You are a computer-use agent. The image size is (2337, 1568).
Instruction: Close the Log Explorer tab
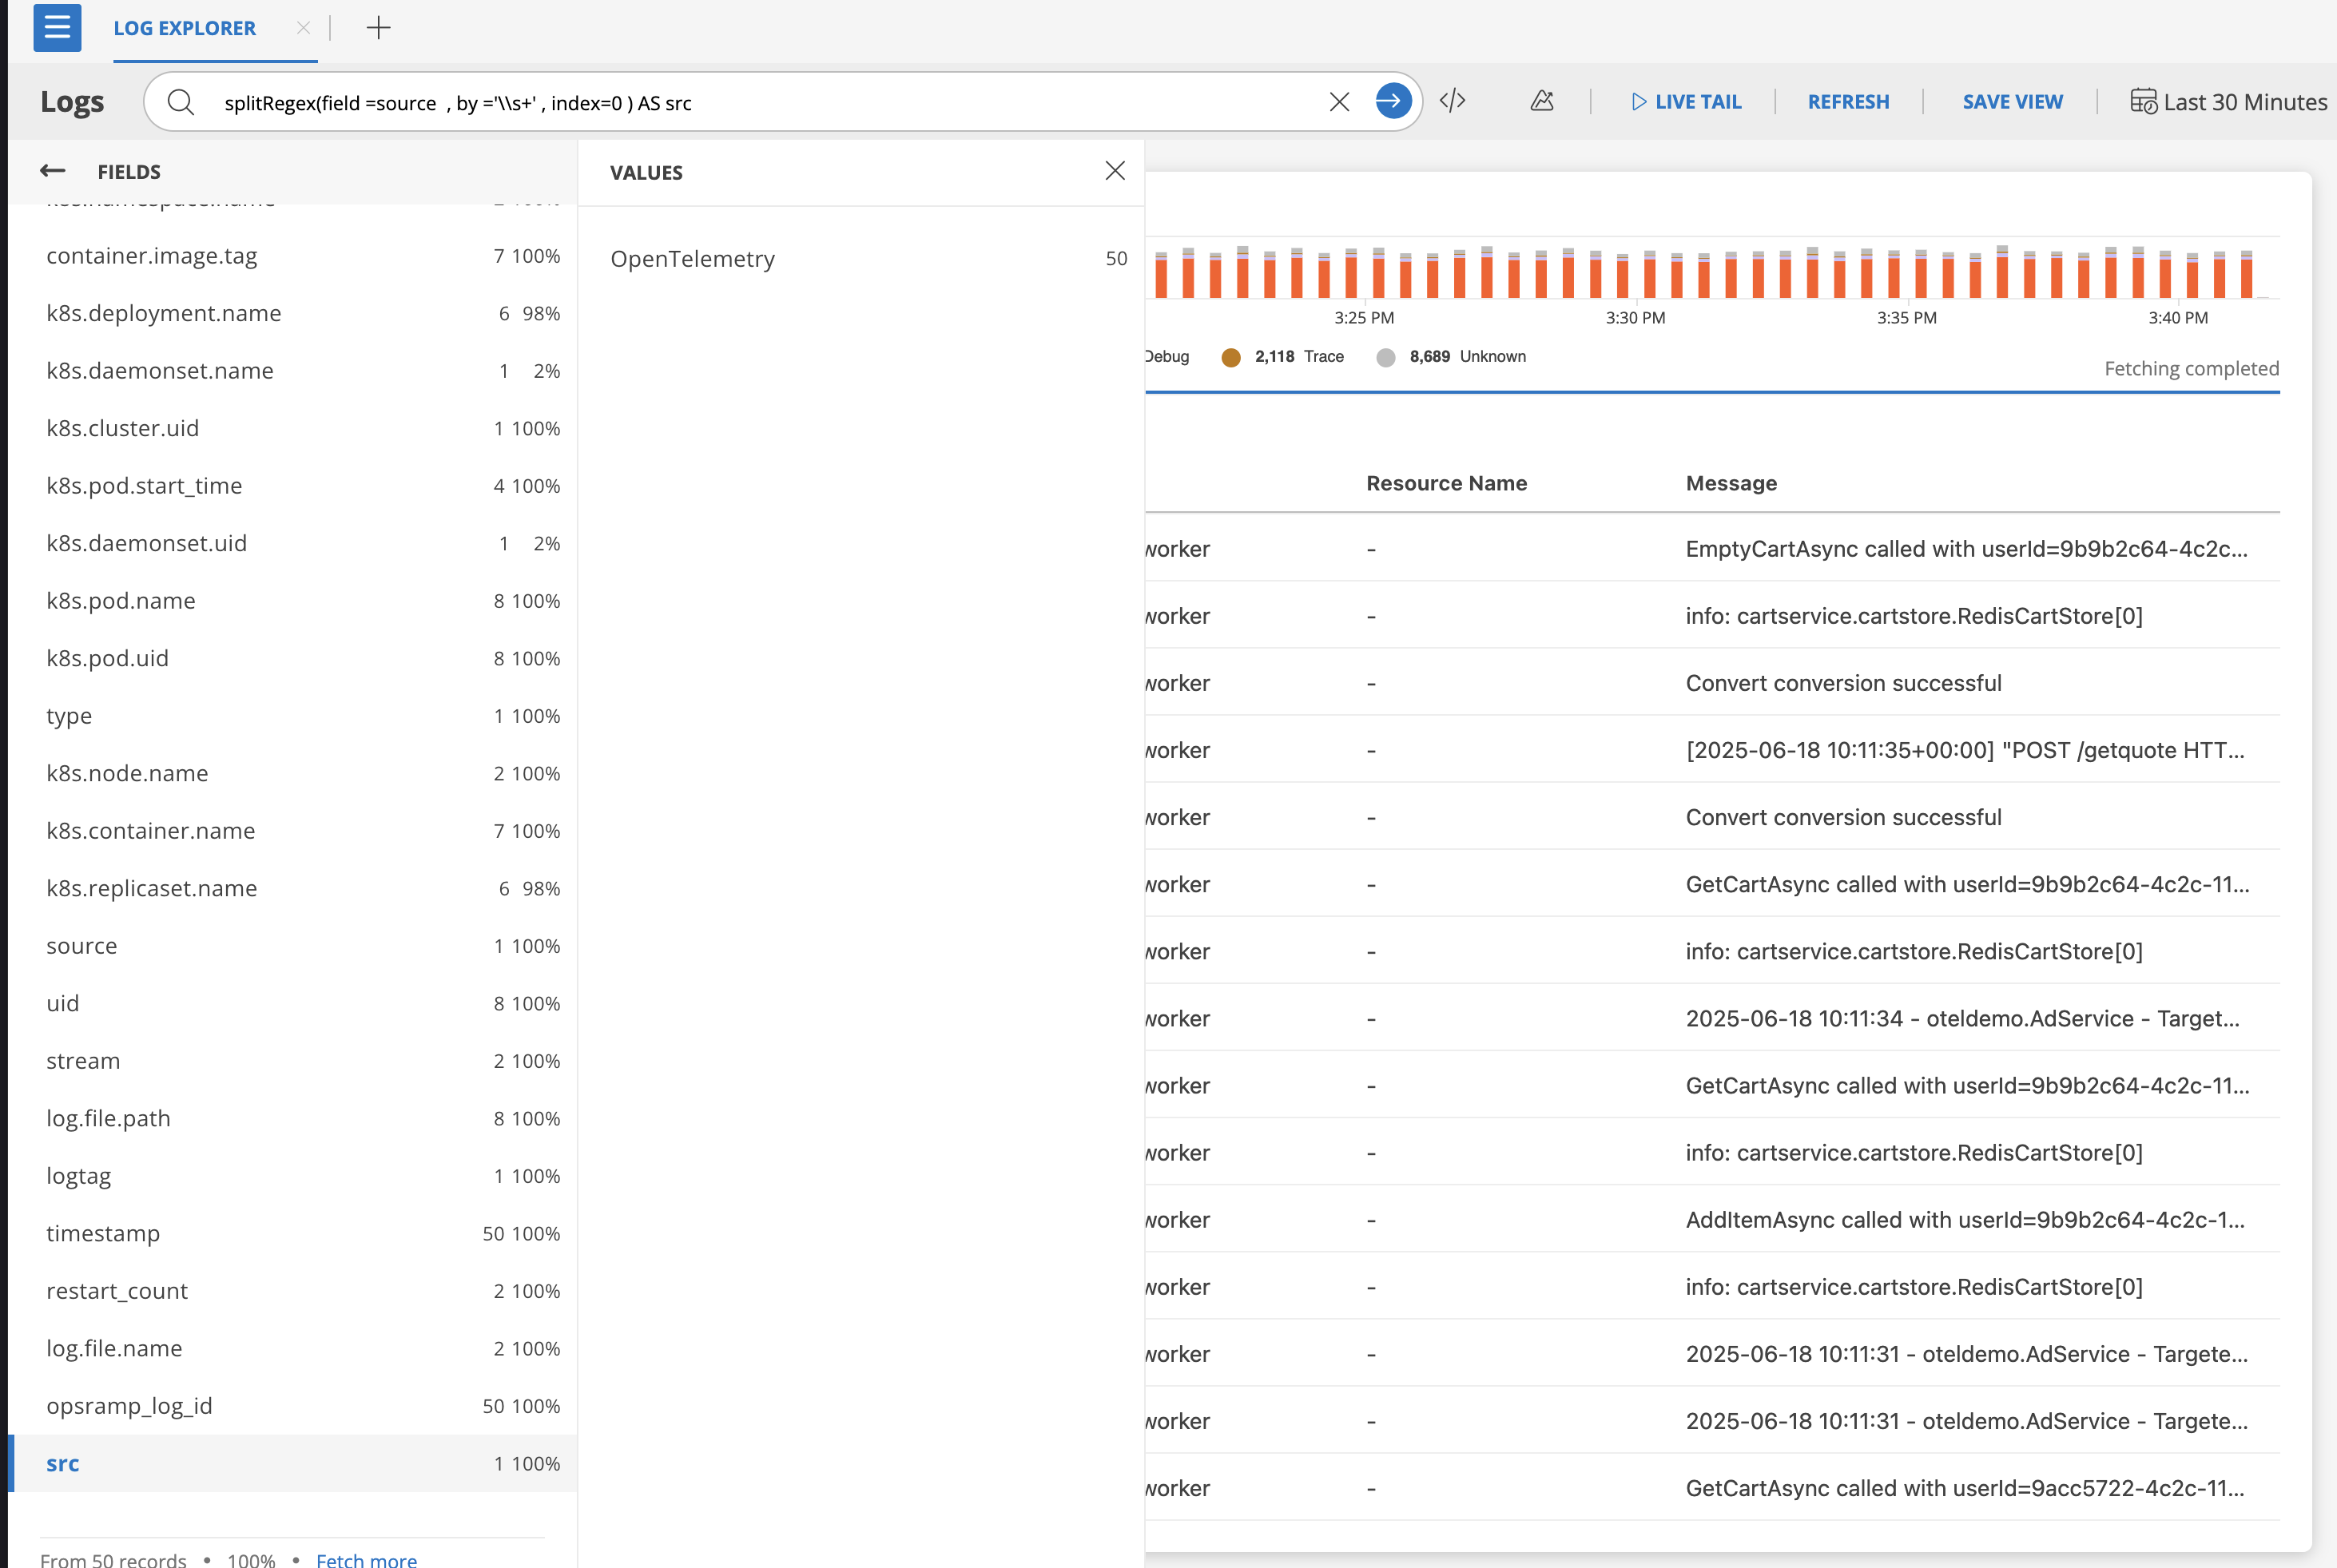click(303, 28)
